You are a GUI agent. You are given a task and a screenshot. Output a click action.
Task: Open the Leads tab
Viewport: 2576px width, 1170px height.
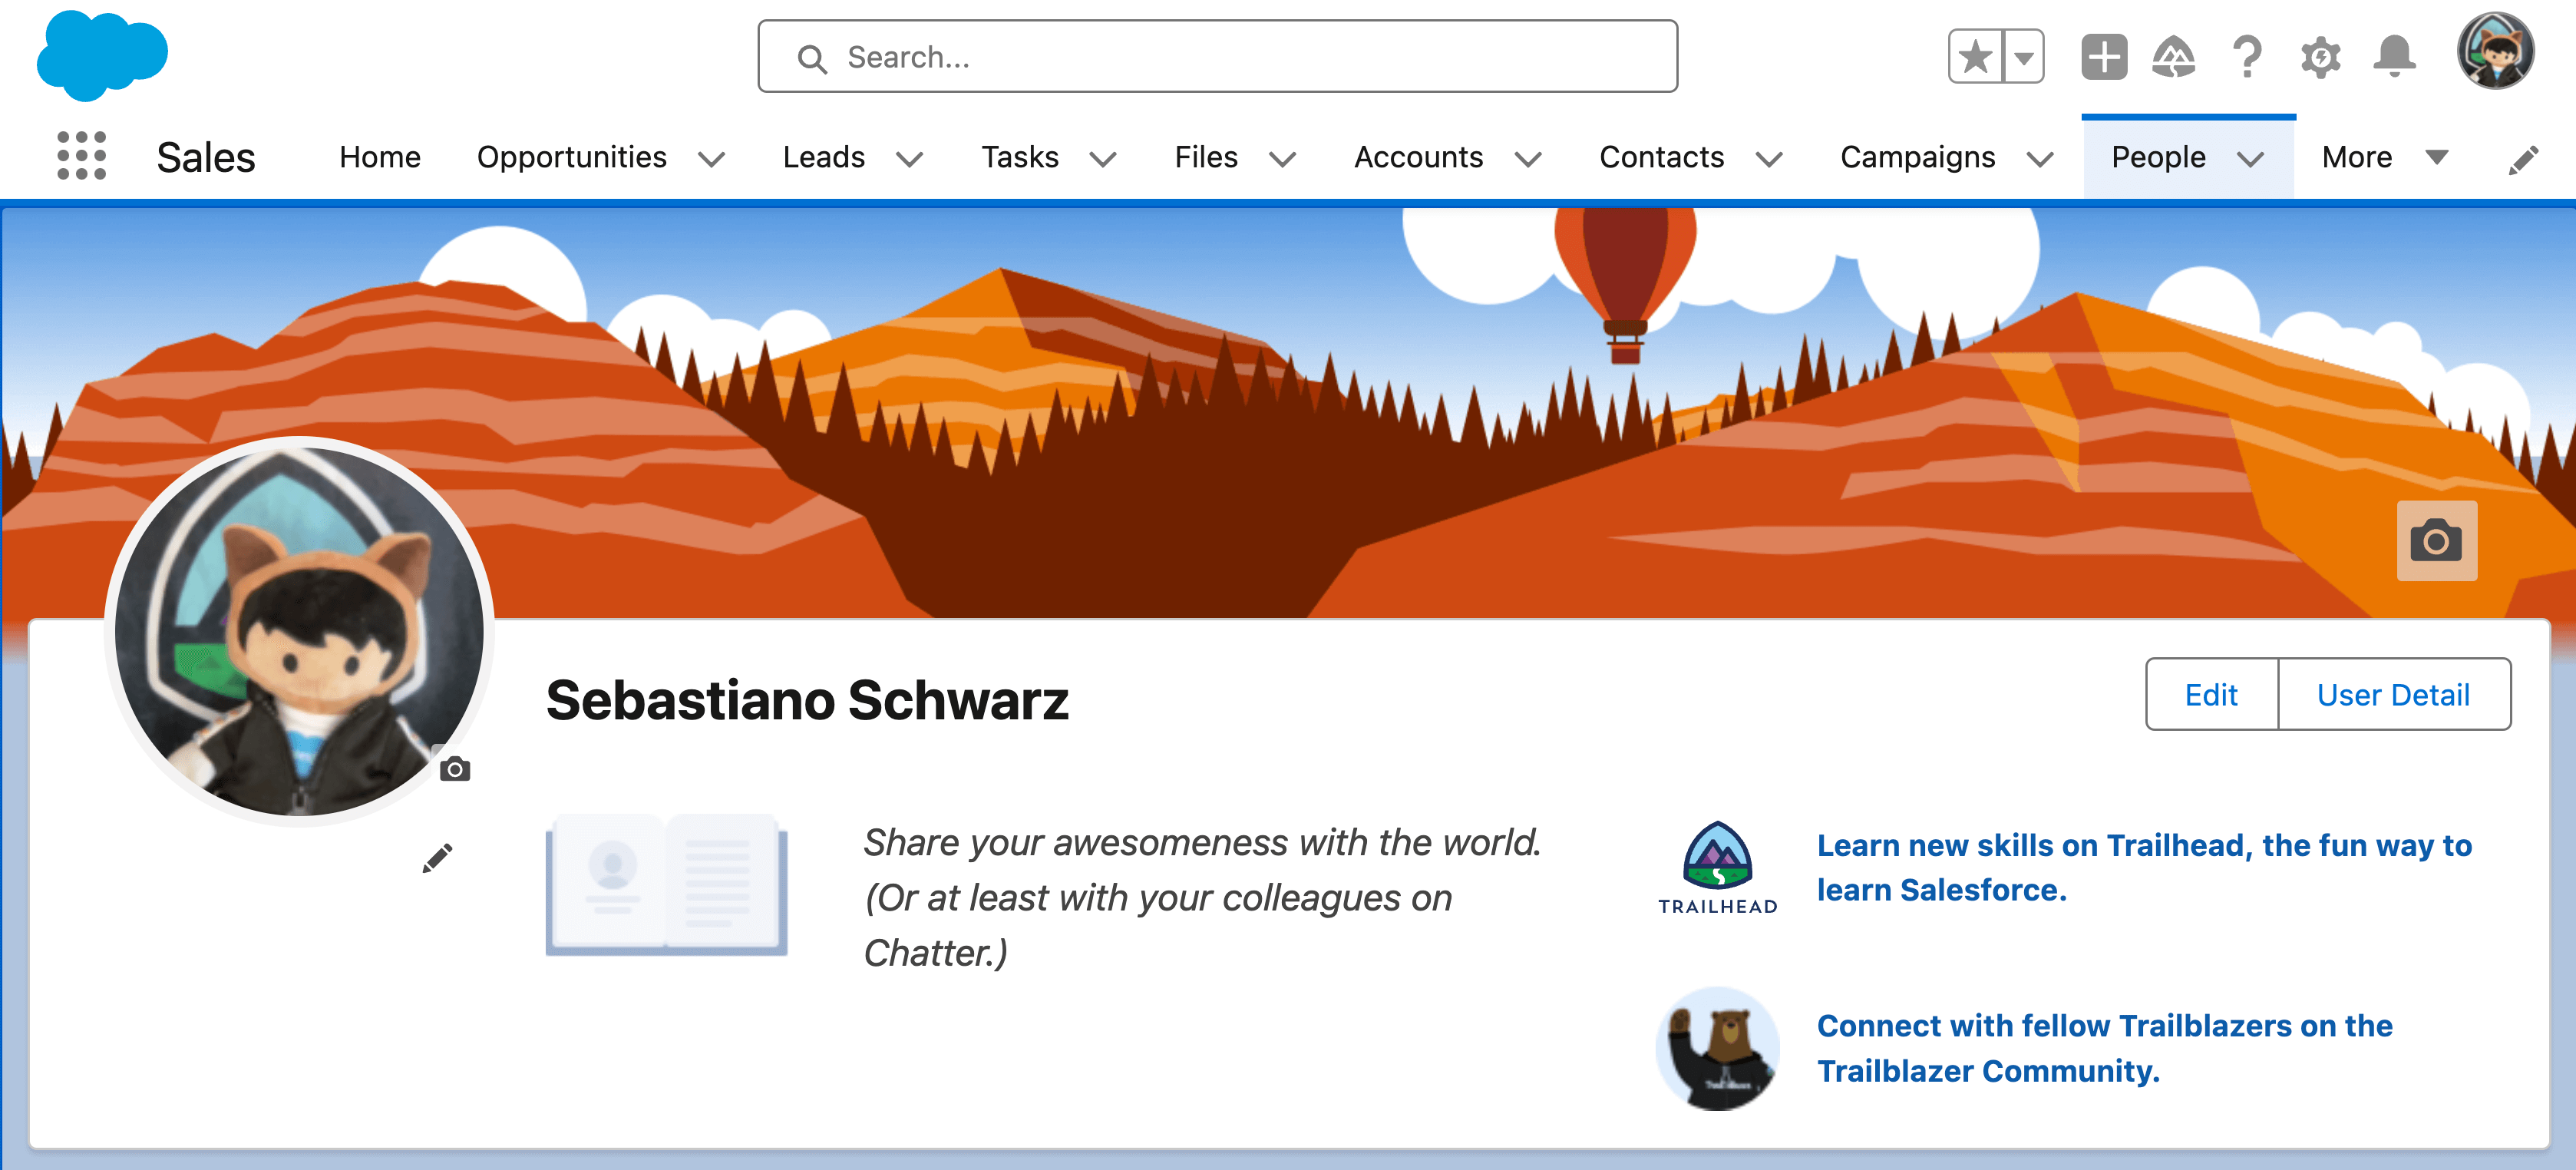[823, 158]
